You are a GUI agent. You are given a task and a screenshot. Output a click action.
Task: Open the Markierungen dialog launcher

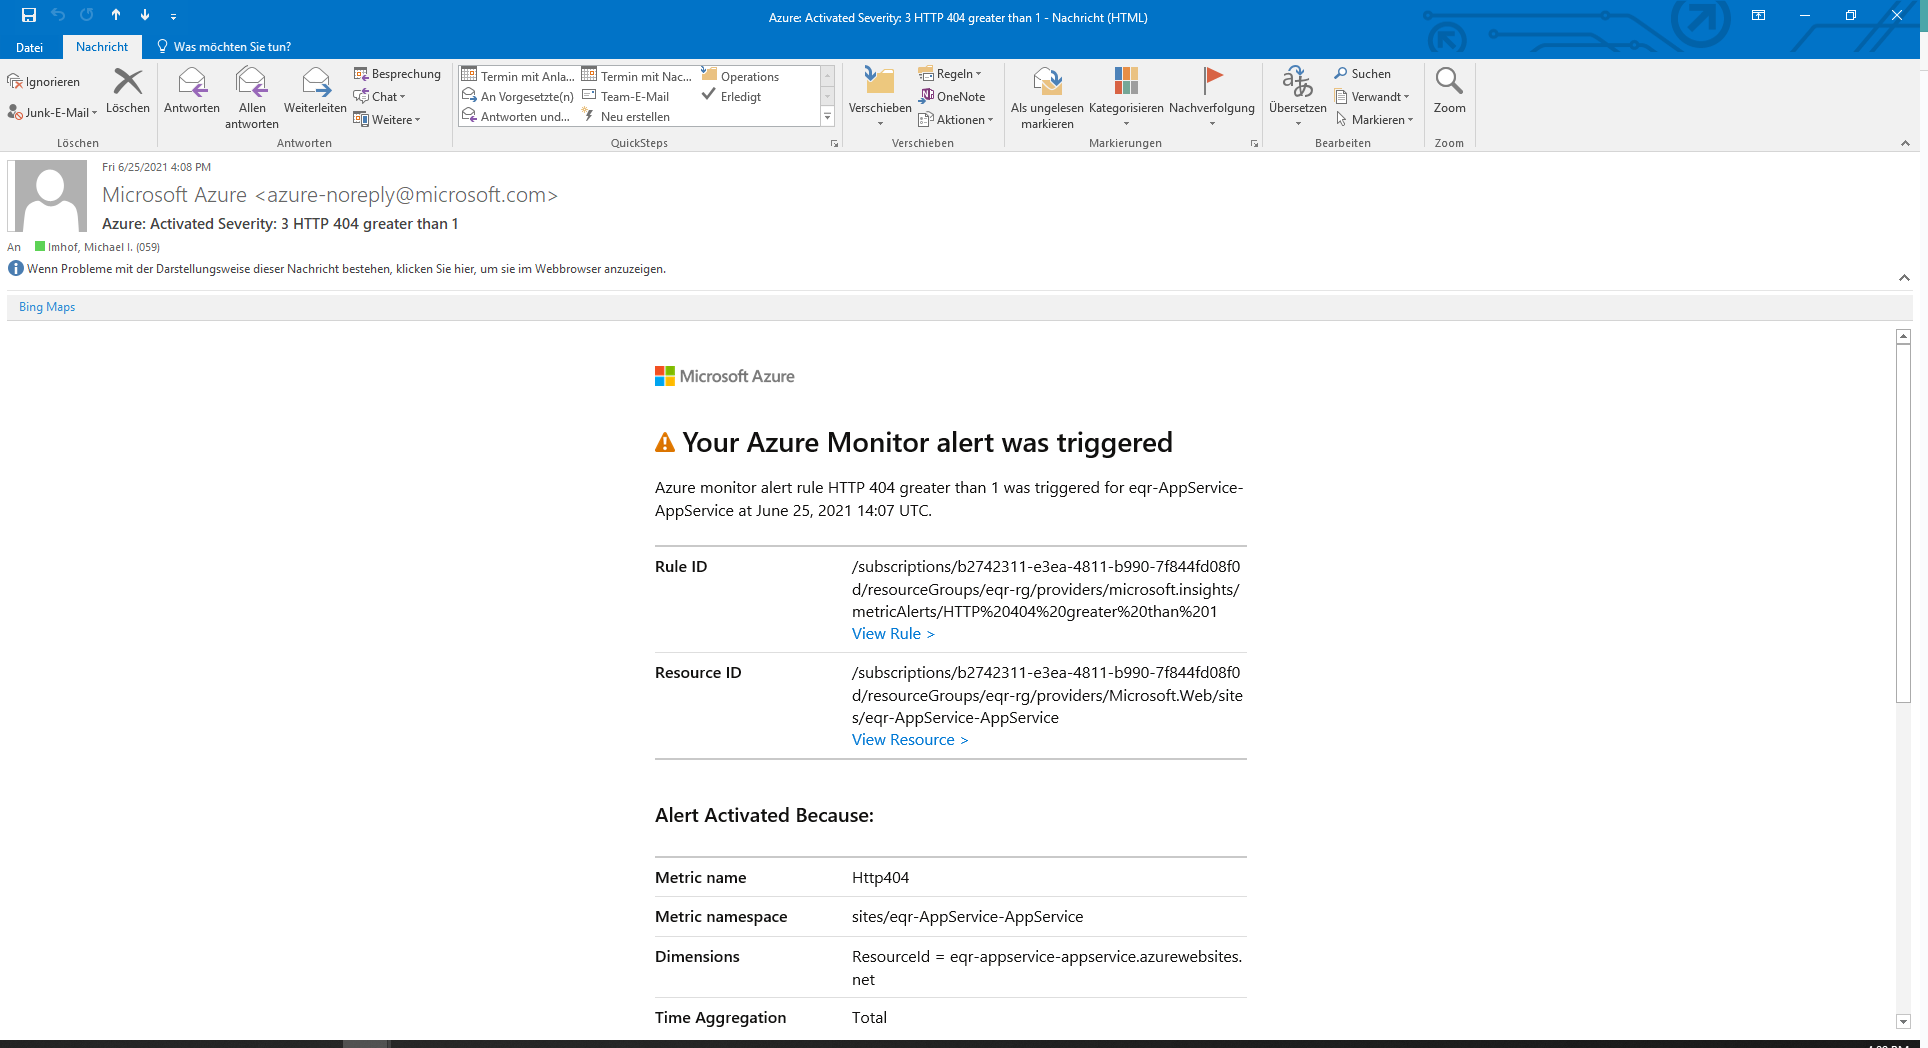[x=1254, y=144]
